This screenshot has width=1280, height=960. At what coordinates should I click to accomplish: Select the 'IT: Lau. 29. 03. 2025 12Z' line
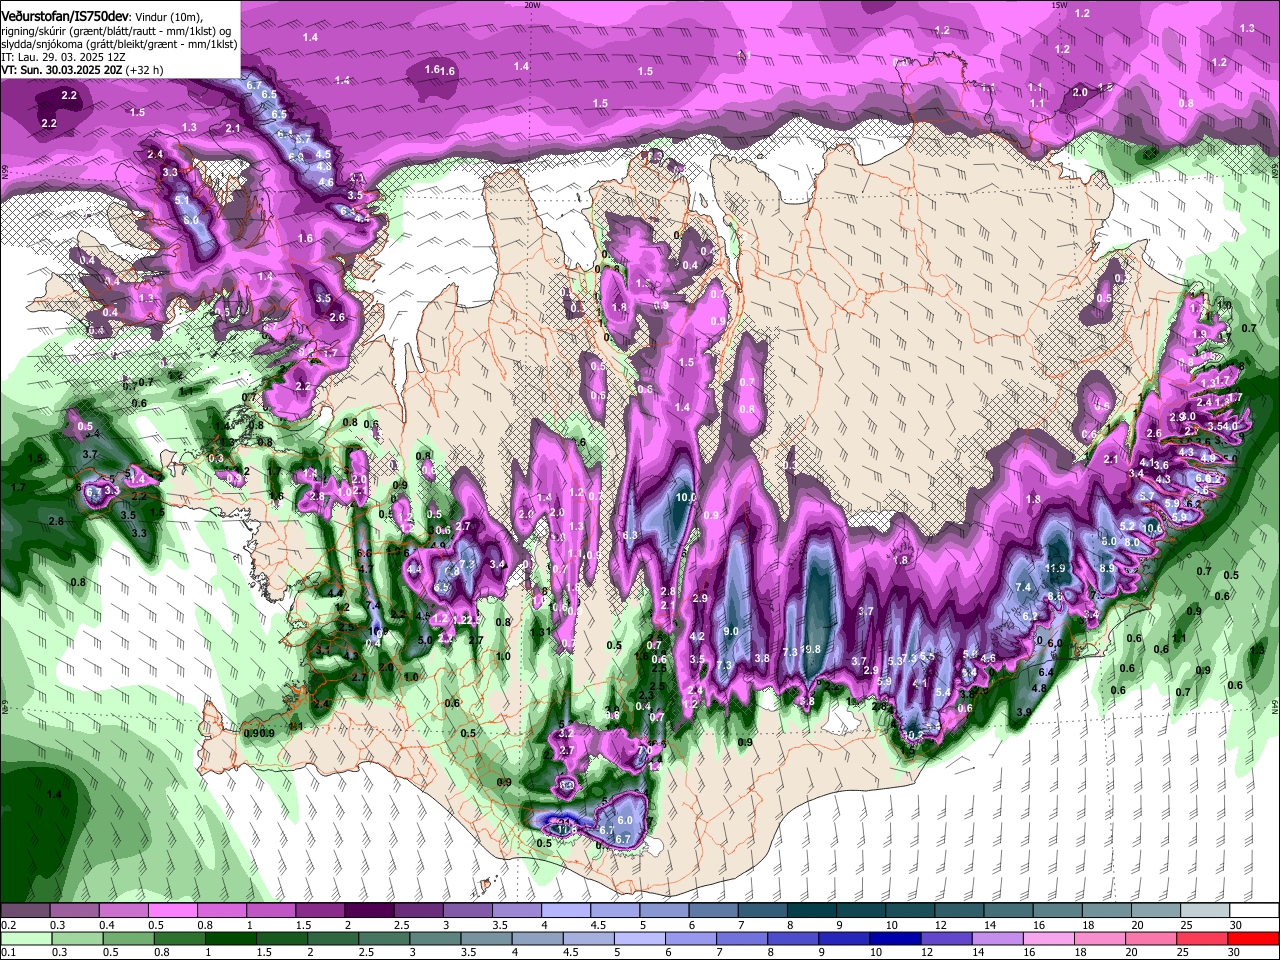coord(63,57)
